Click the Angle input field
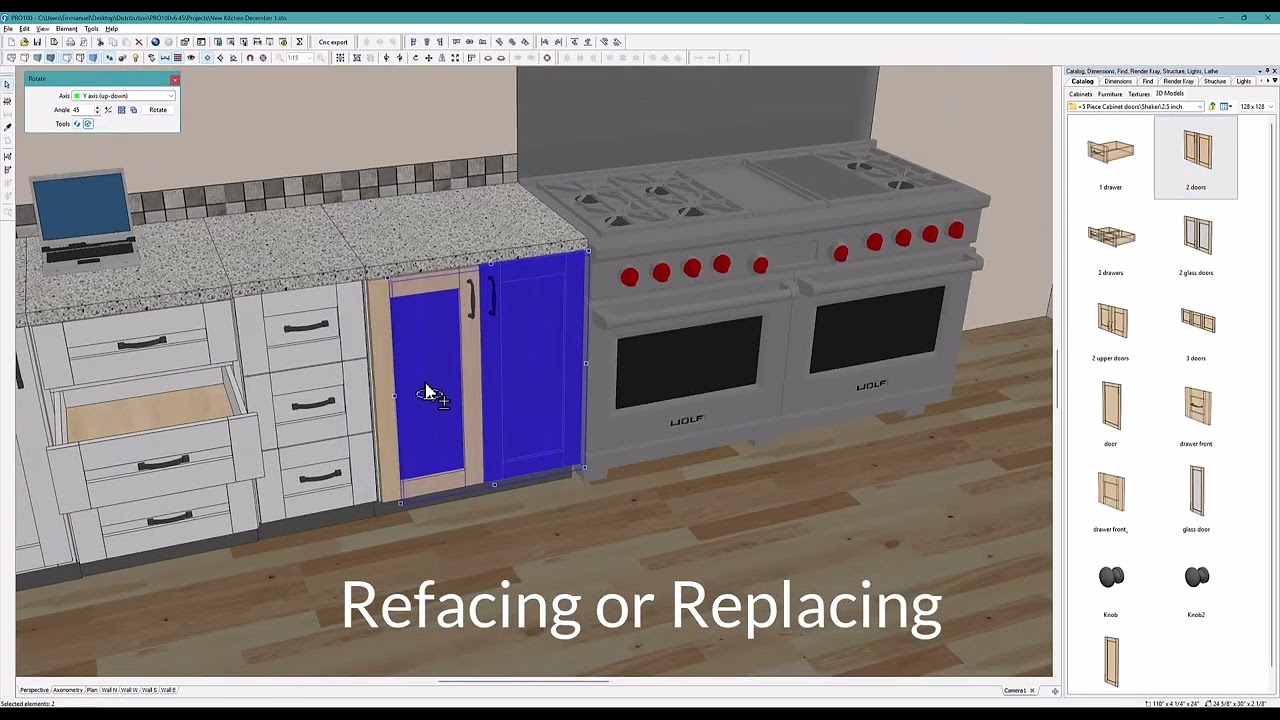 tap(83, 110)
